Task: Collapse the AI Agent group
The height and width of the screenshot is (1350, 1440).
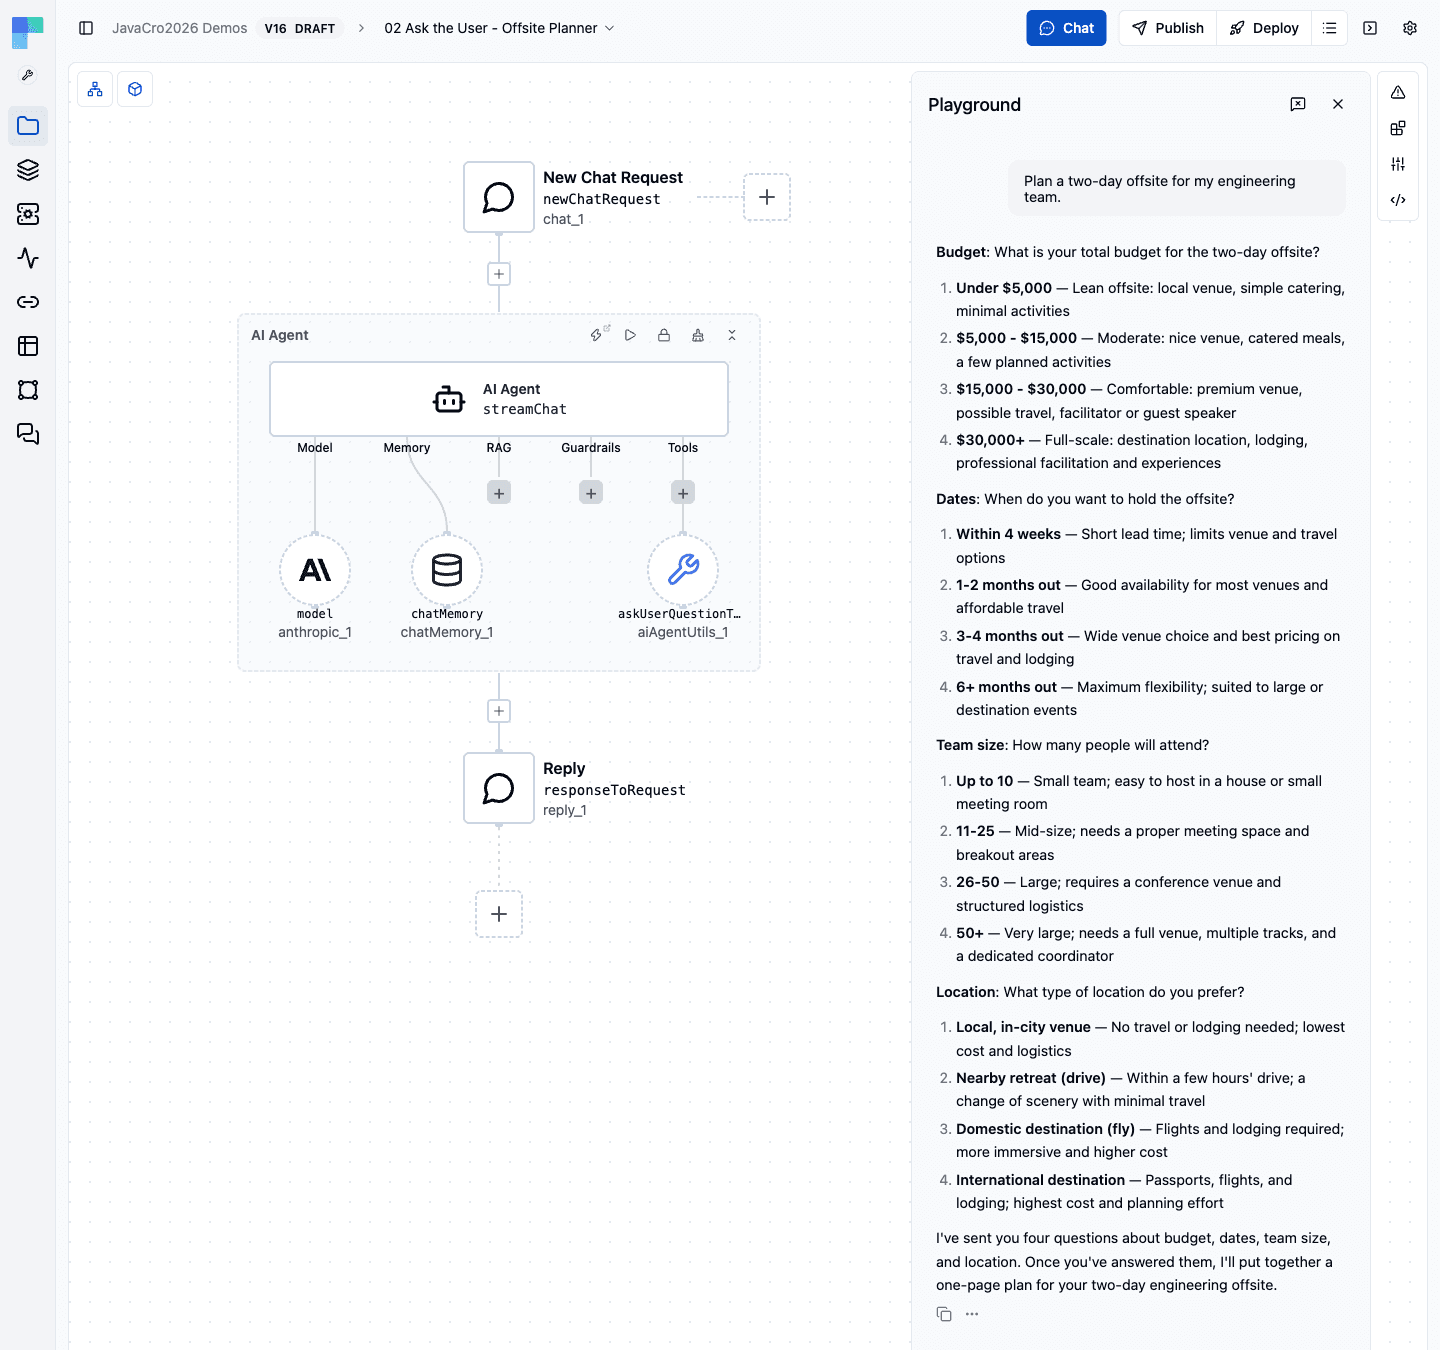Action: click(732, 335)
